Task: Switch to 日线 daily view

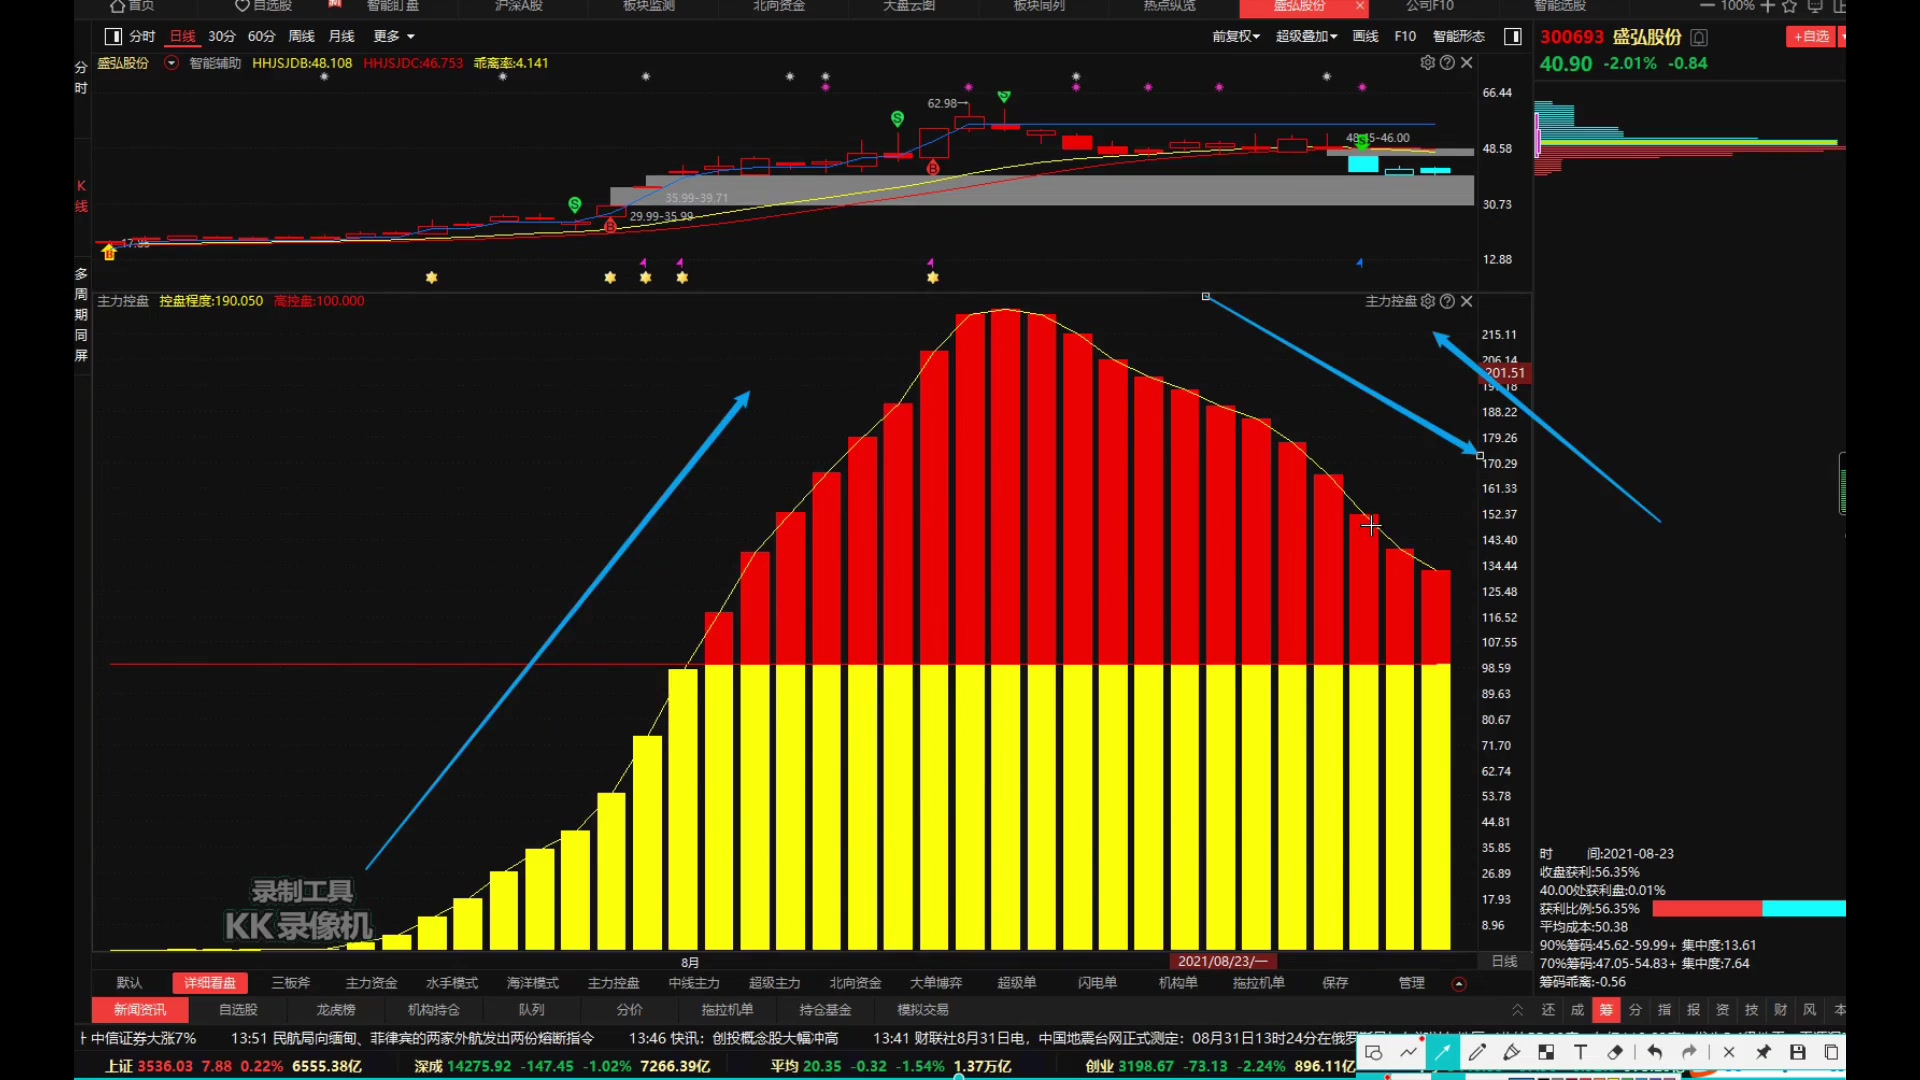Action: coord(182,36)
